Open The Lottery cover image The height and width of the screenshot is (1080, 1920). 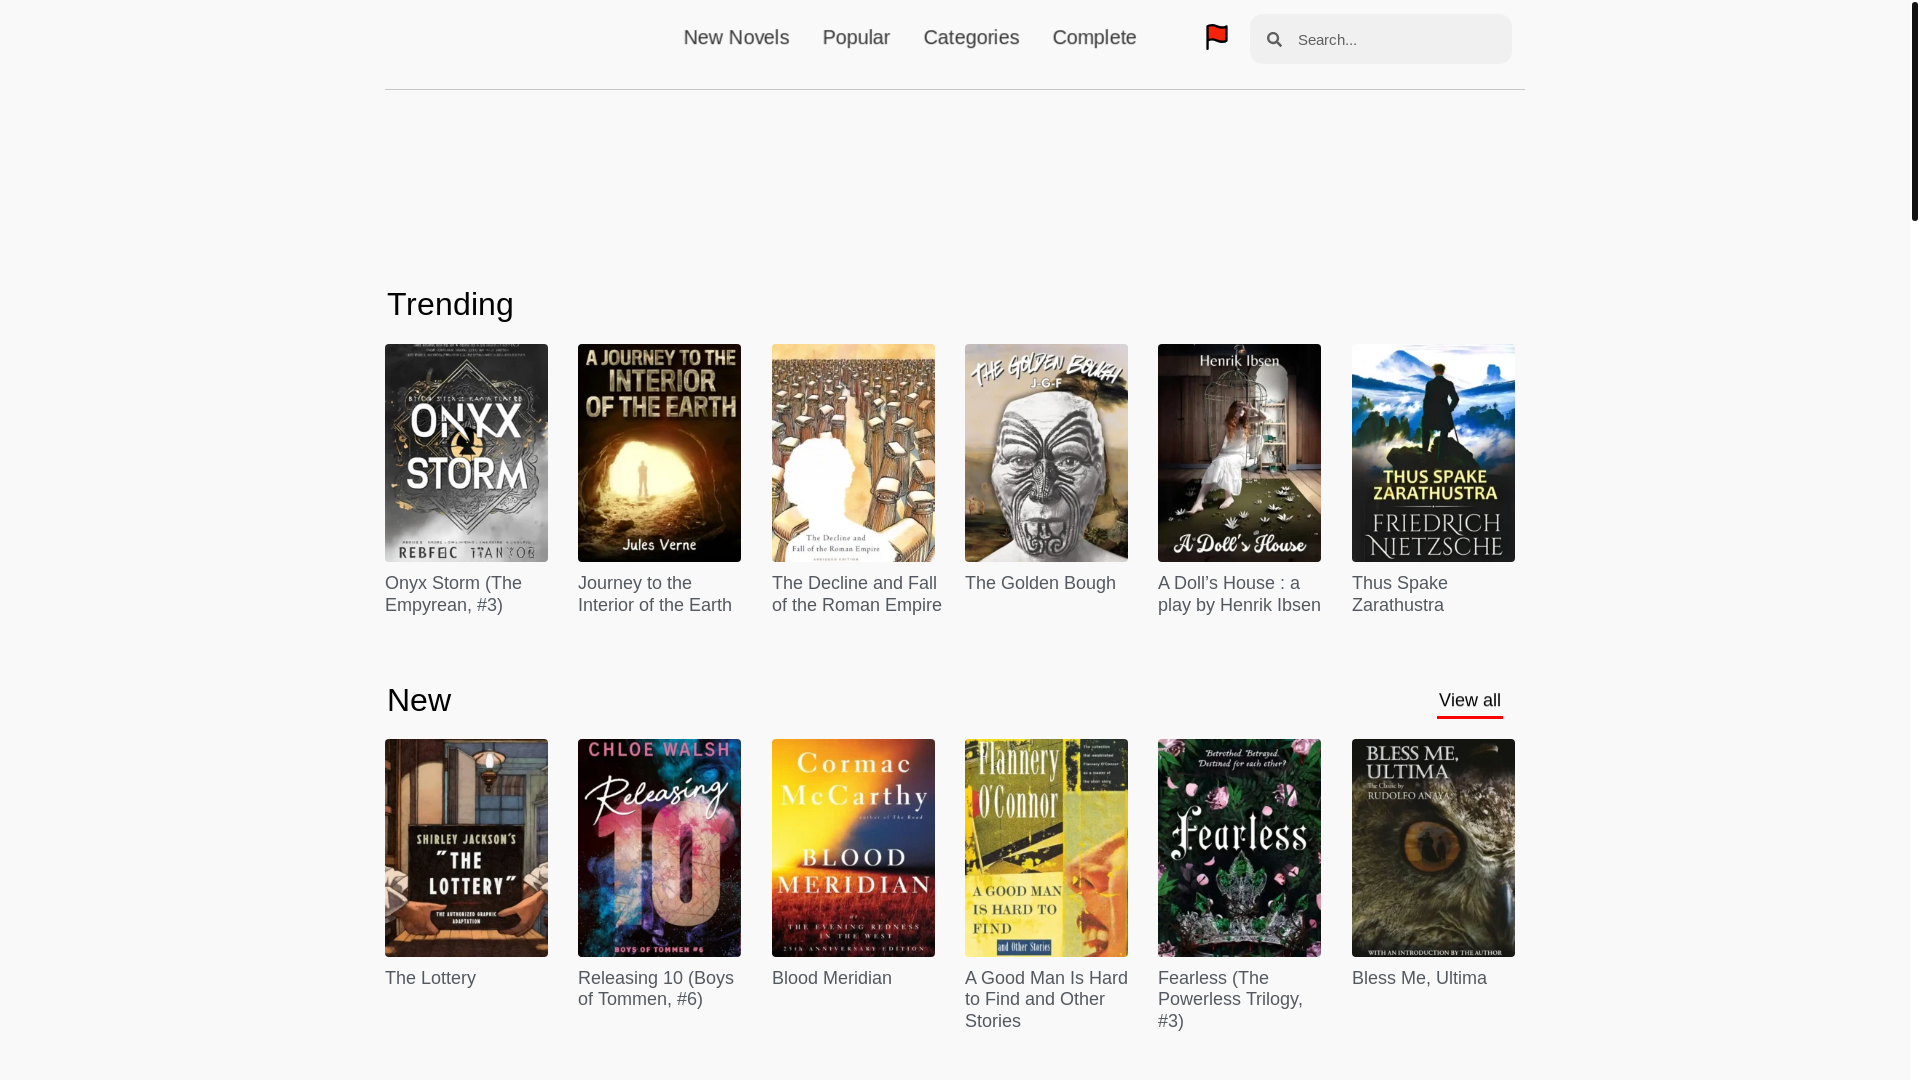[466, 848]
